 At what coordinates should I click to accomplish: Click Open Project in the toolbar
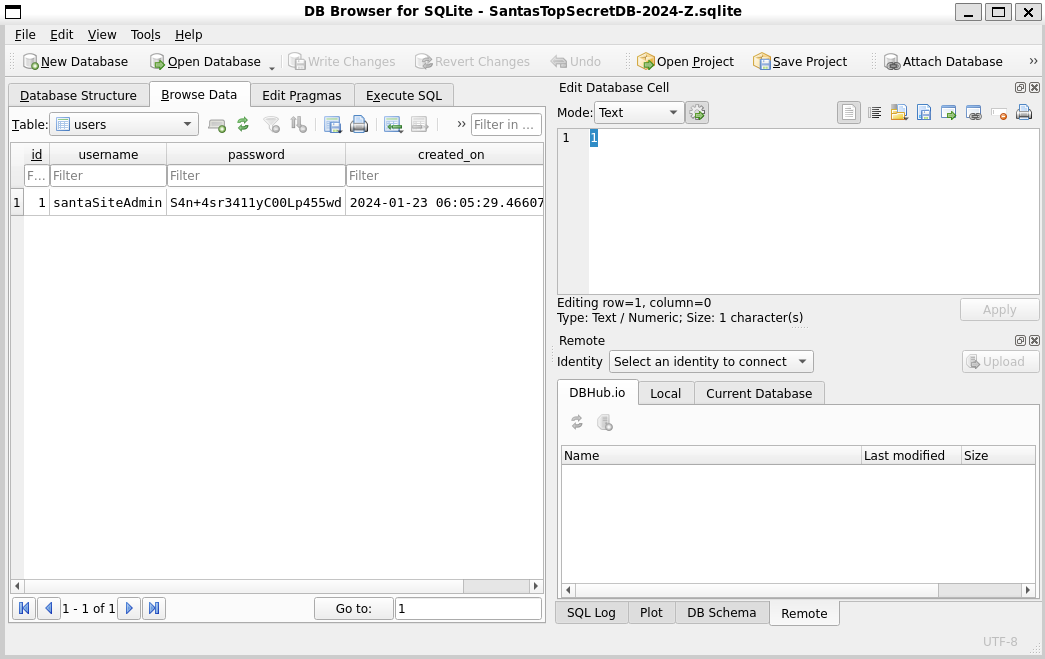(x=685, y=61)
